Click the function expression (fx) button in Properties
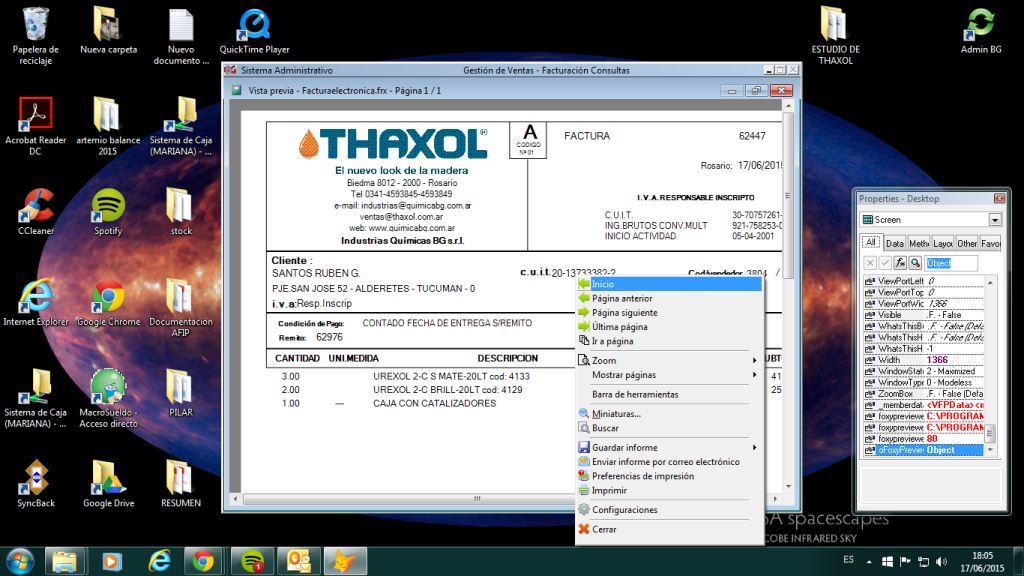This screenshot has height=576, width=1024. pyautogui.click(x=900, y=263)
